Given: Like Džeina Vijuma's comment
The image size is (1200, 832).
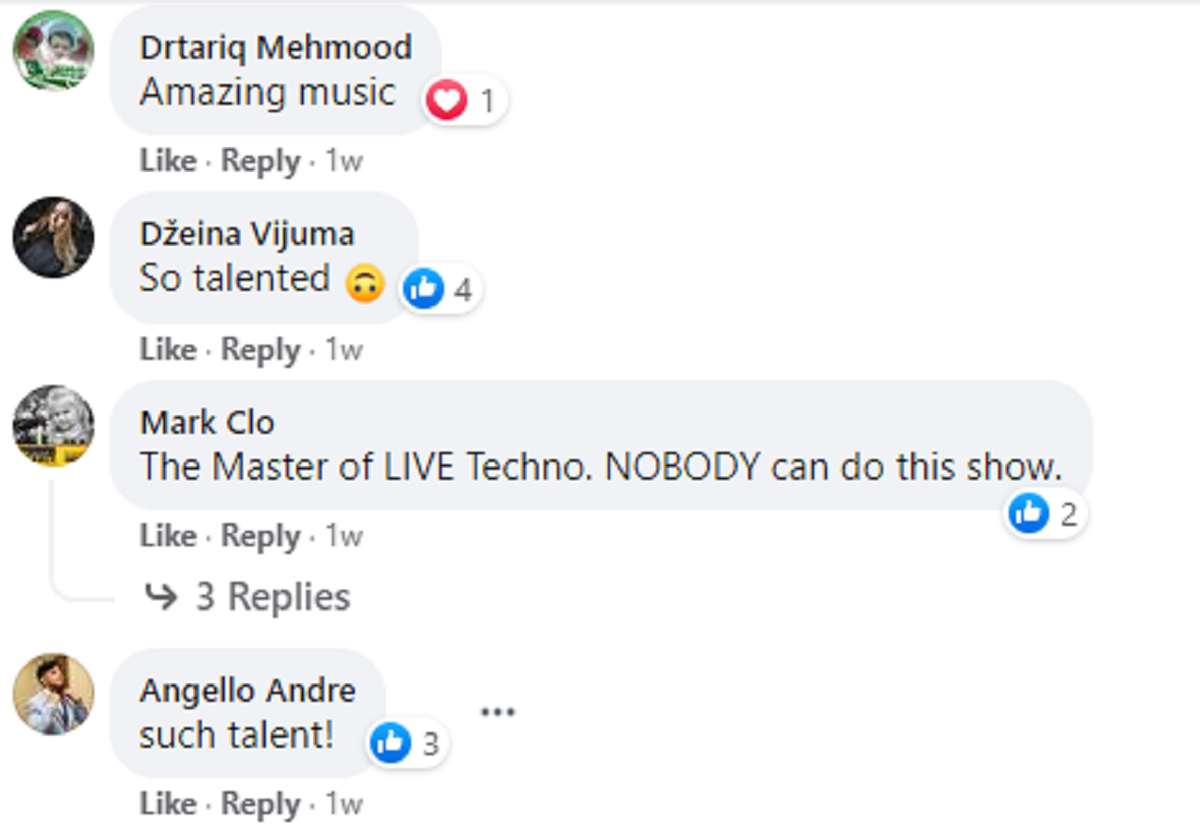Looking at the screenshot, I should (x=167, y=349).
